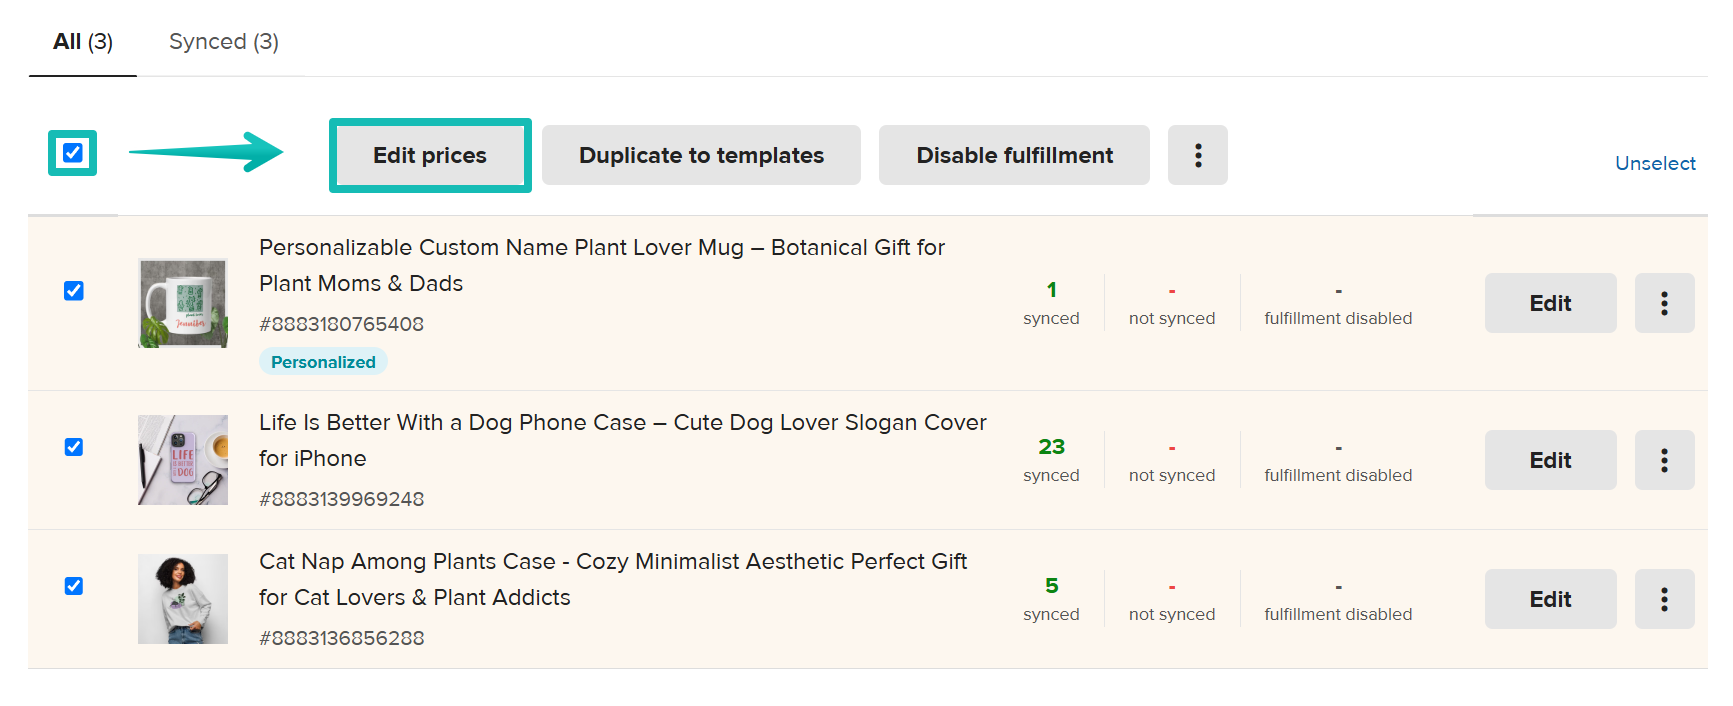The width and height of the screenshot is (1733, 706).
Task: Edit the Plant Lover Mug product
Action: [1550, 303]
